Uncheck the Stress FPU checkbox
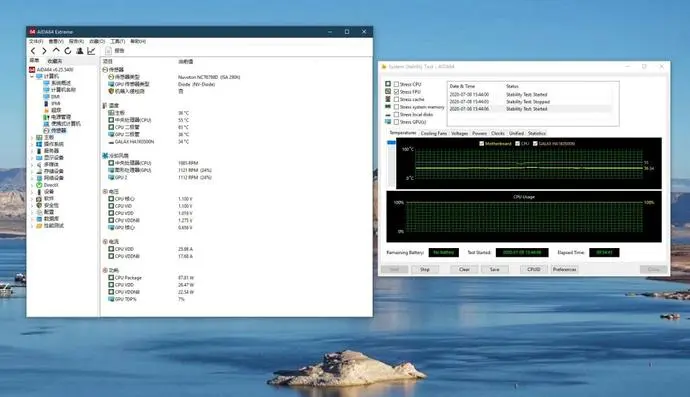Viewport: 690px width, 397px height. pyautogui.click(x=396, y=92)
